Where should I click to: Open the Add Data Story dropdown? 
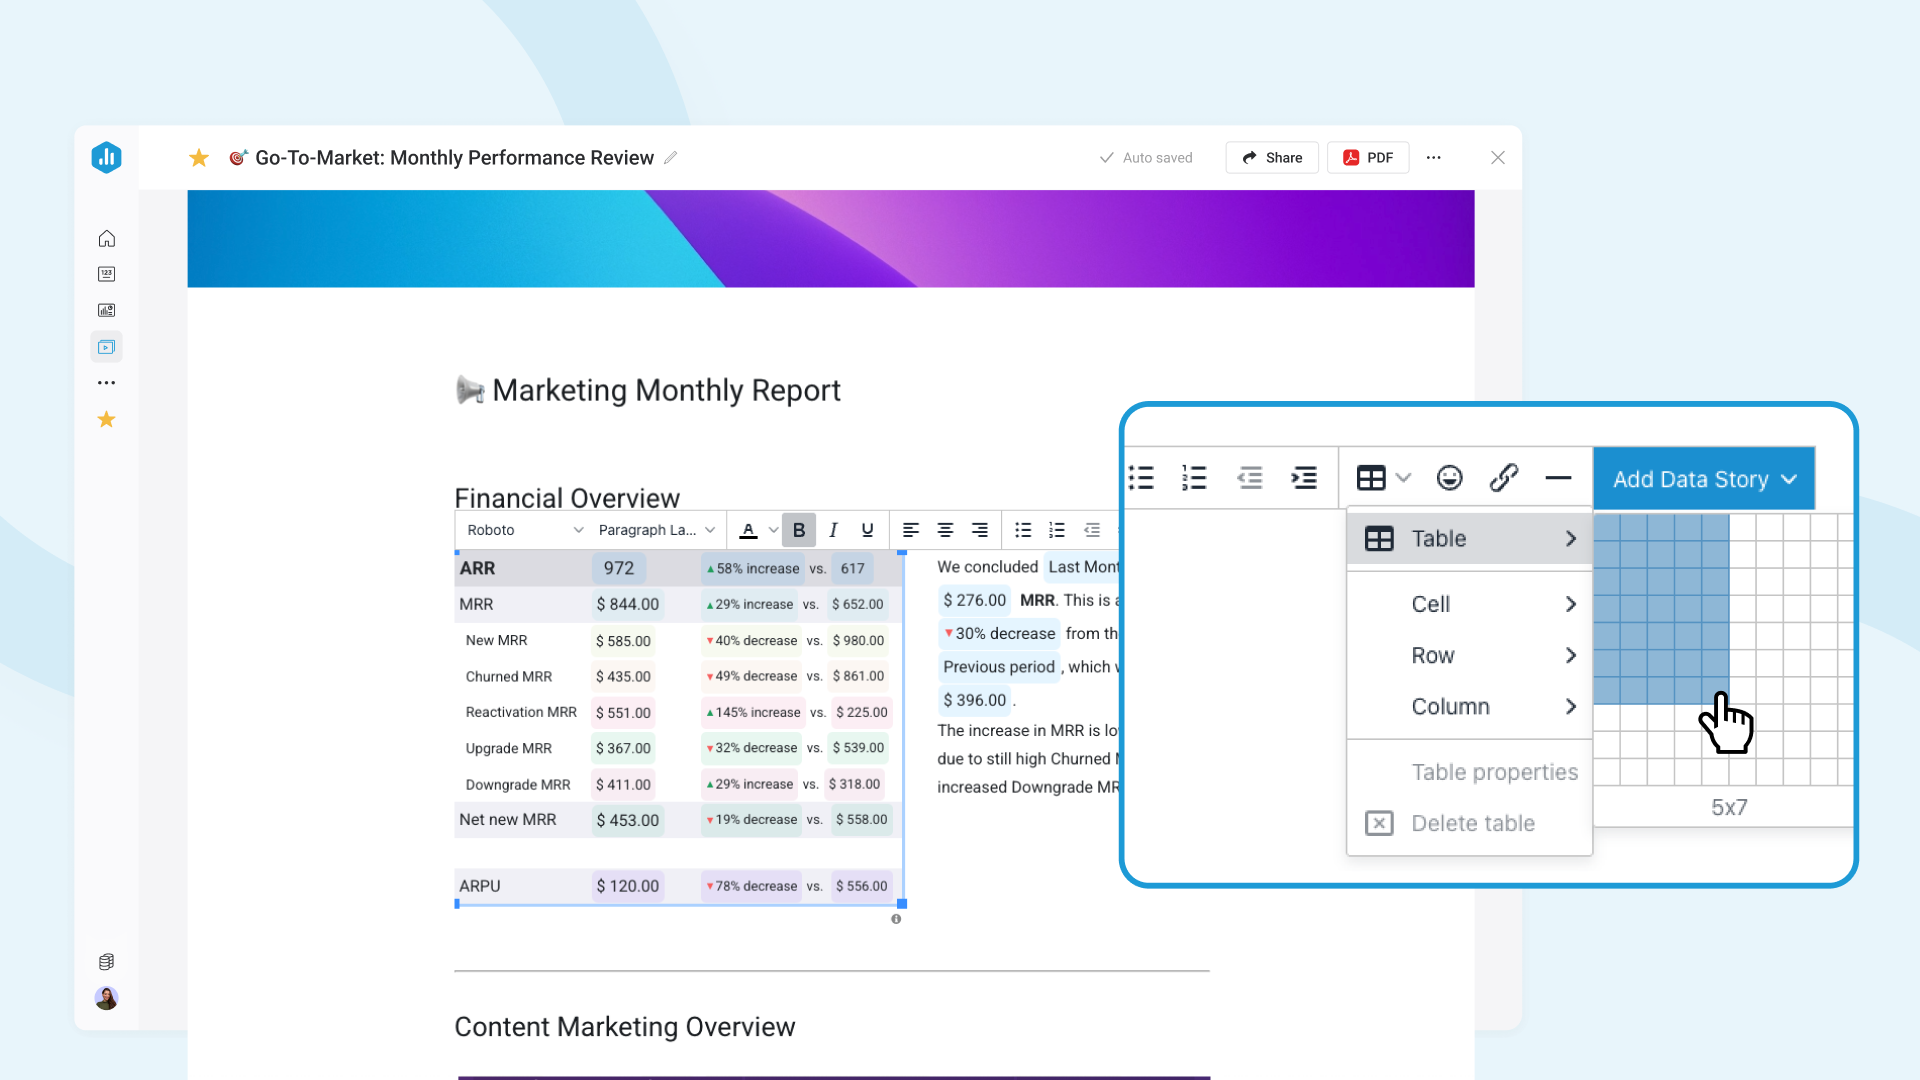[1704, 479]
